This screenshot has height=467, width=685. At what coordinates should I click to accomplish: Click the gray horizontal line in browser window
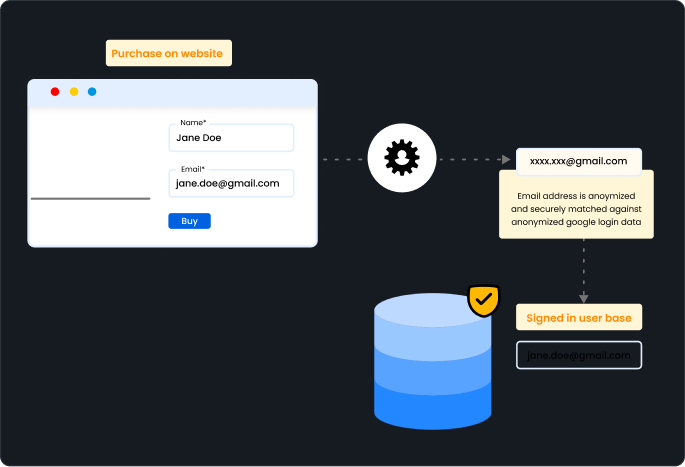(90, 199)
